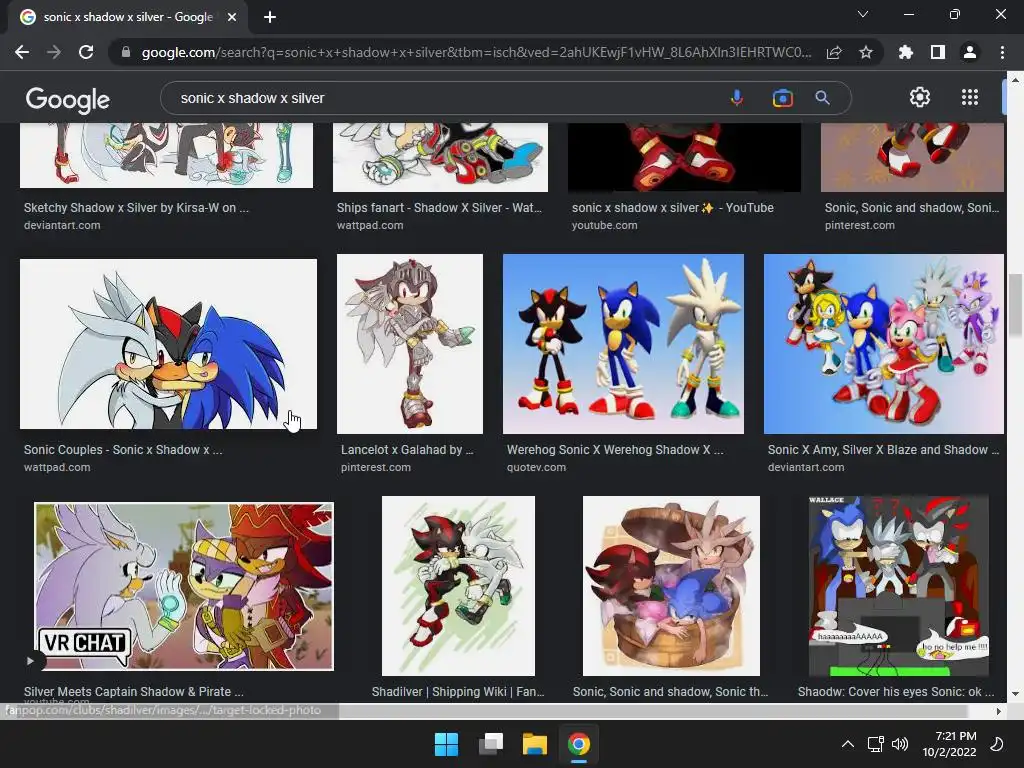Image resolution: width=1024 pixels, height=768 pixels.
Task: Open Task View on the taskbar
Action: click(490, 744)
